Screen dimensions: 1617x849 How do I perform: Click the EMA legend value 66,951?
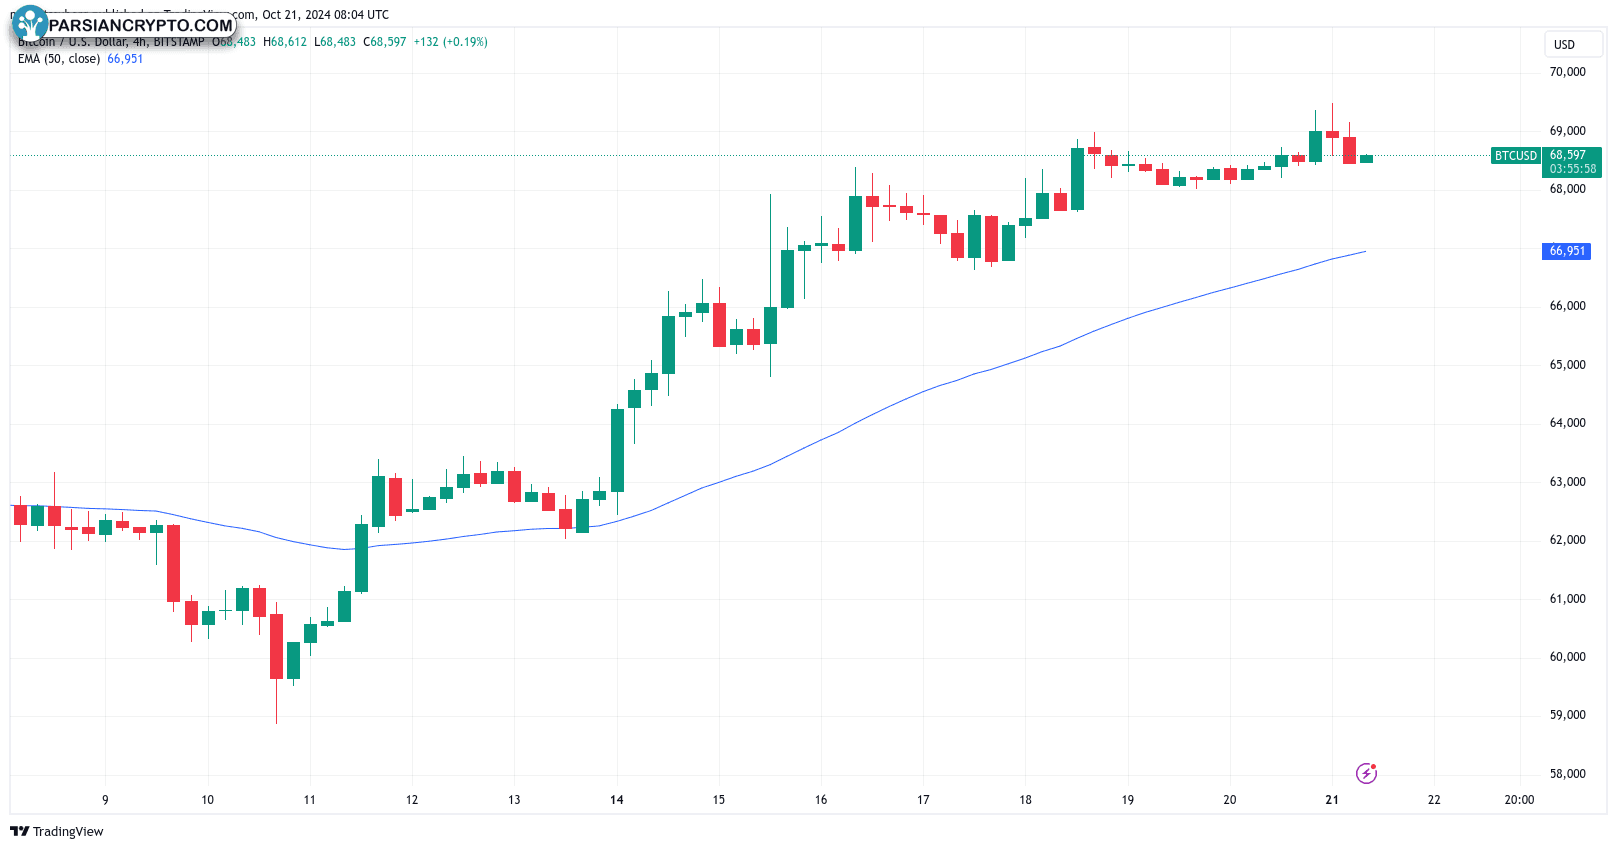125,59
